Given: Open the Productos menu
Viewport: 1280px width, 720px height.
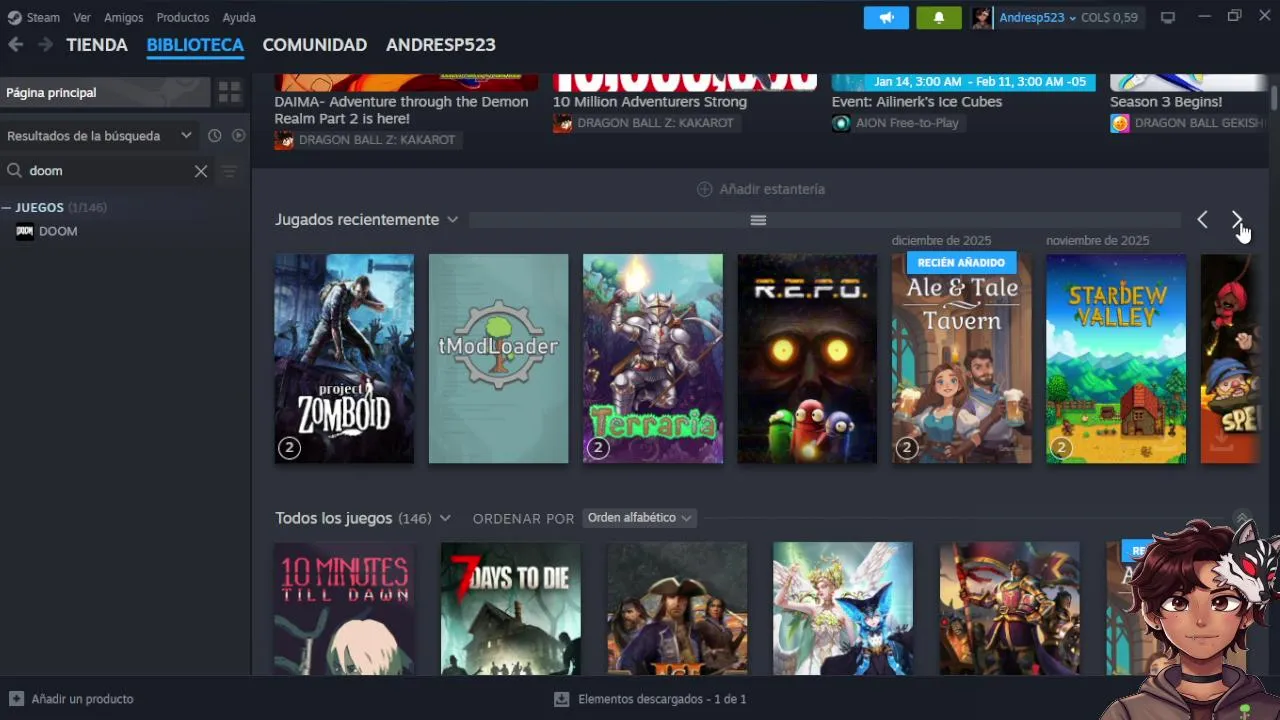Looking at the screenshot, I should point(183,17).
